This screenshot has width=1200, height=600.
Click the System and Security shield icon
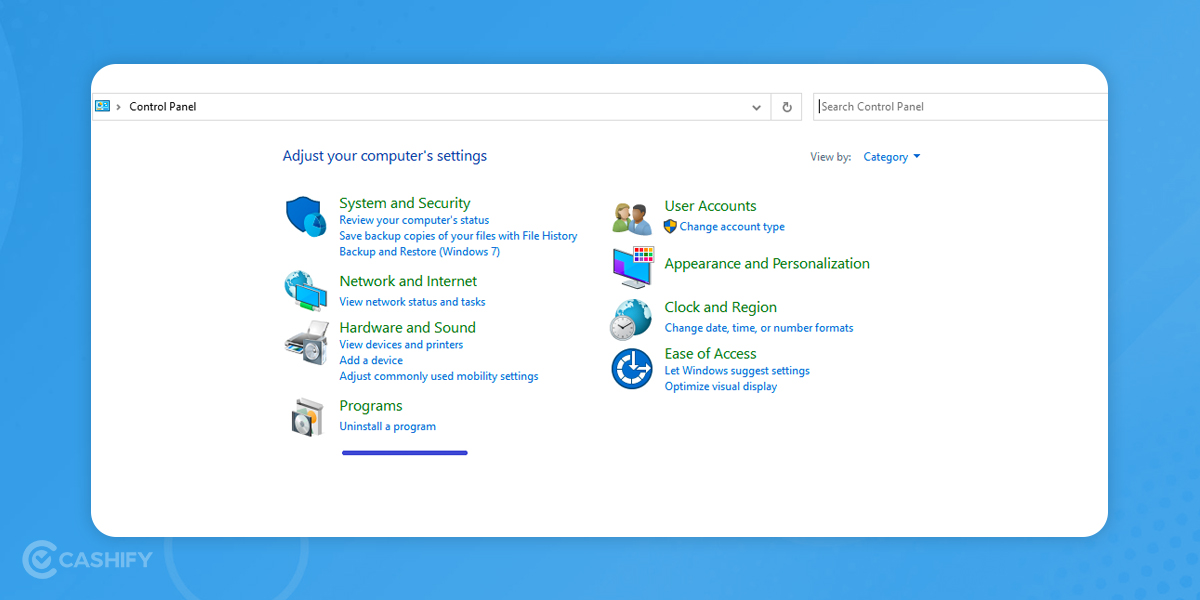click(305, 215)
